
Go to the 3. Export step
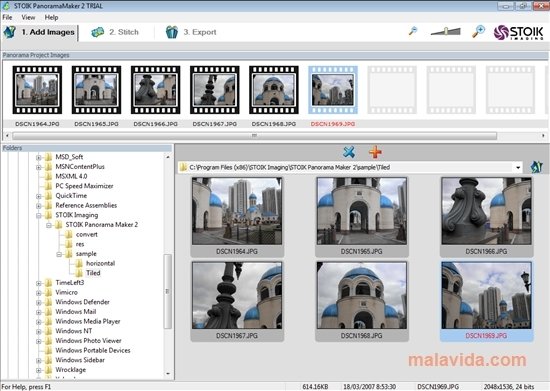[191, 32]
